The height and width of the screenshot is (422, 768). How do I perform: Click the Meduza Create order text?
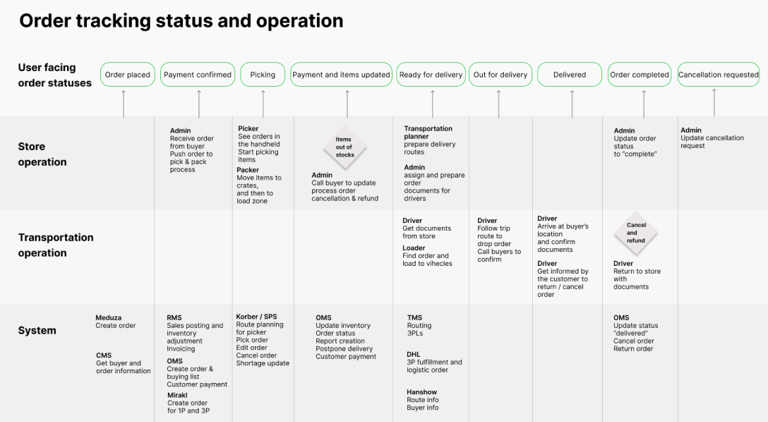(x=116, y=322)
